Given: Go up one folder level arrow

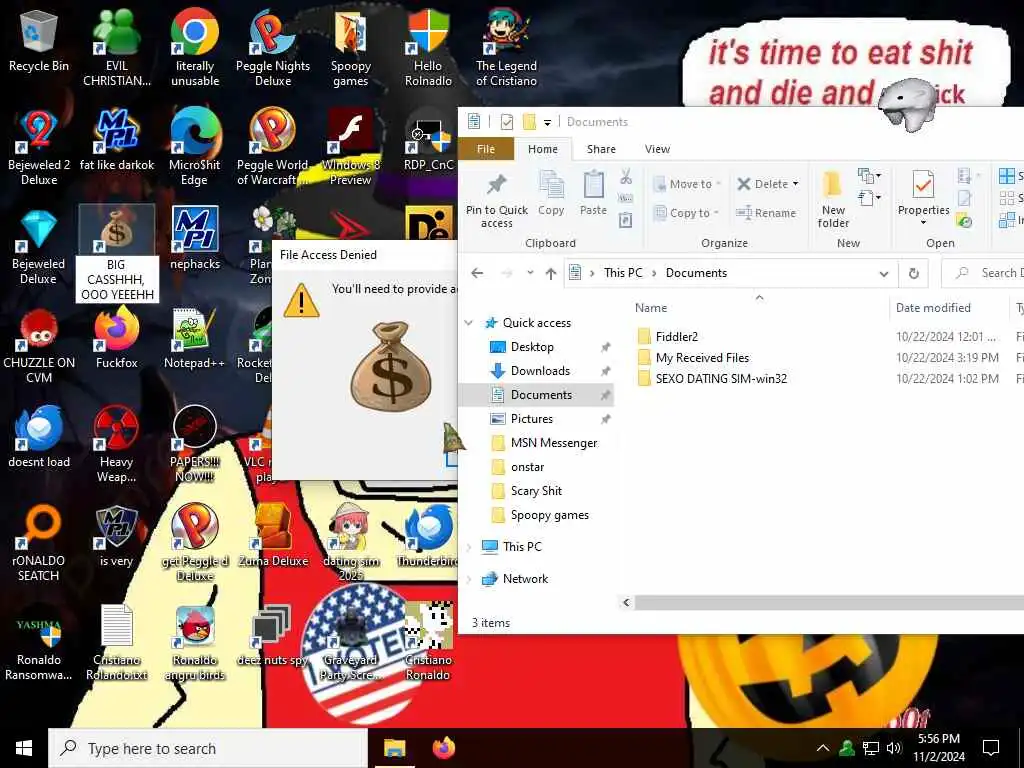Looking at the screenshot, I should [x=551, y=273].
